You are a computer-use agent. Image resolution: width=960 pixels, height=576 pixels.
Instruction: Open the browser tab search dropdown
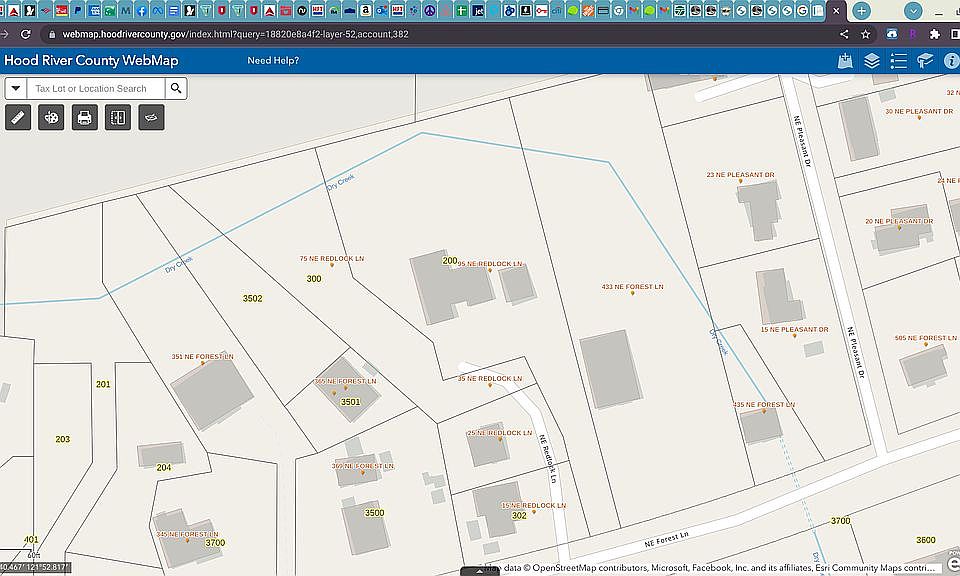pos(913,11)
